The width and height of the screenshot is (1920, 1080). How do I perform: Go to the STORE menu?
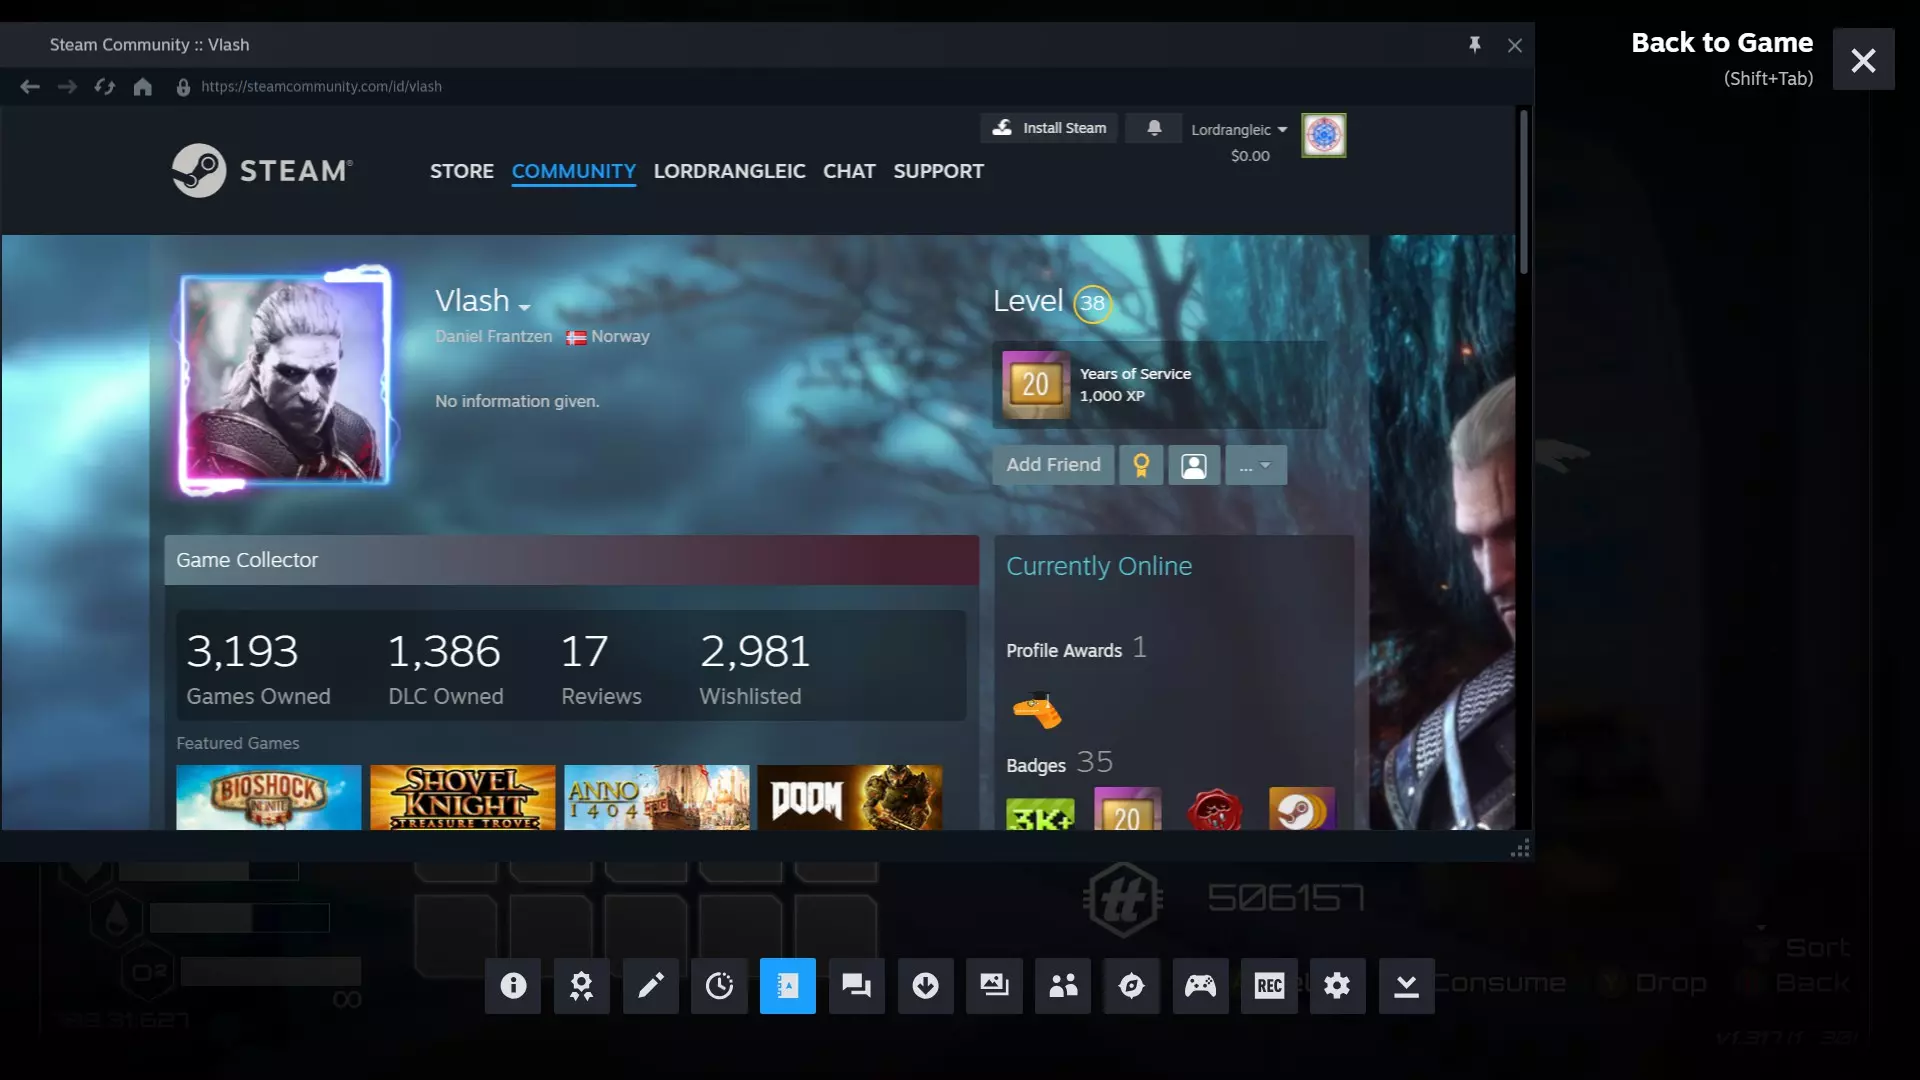[461, 171]
